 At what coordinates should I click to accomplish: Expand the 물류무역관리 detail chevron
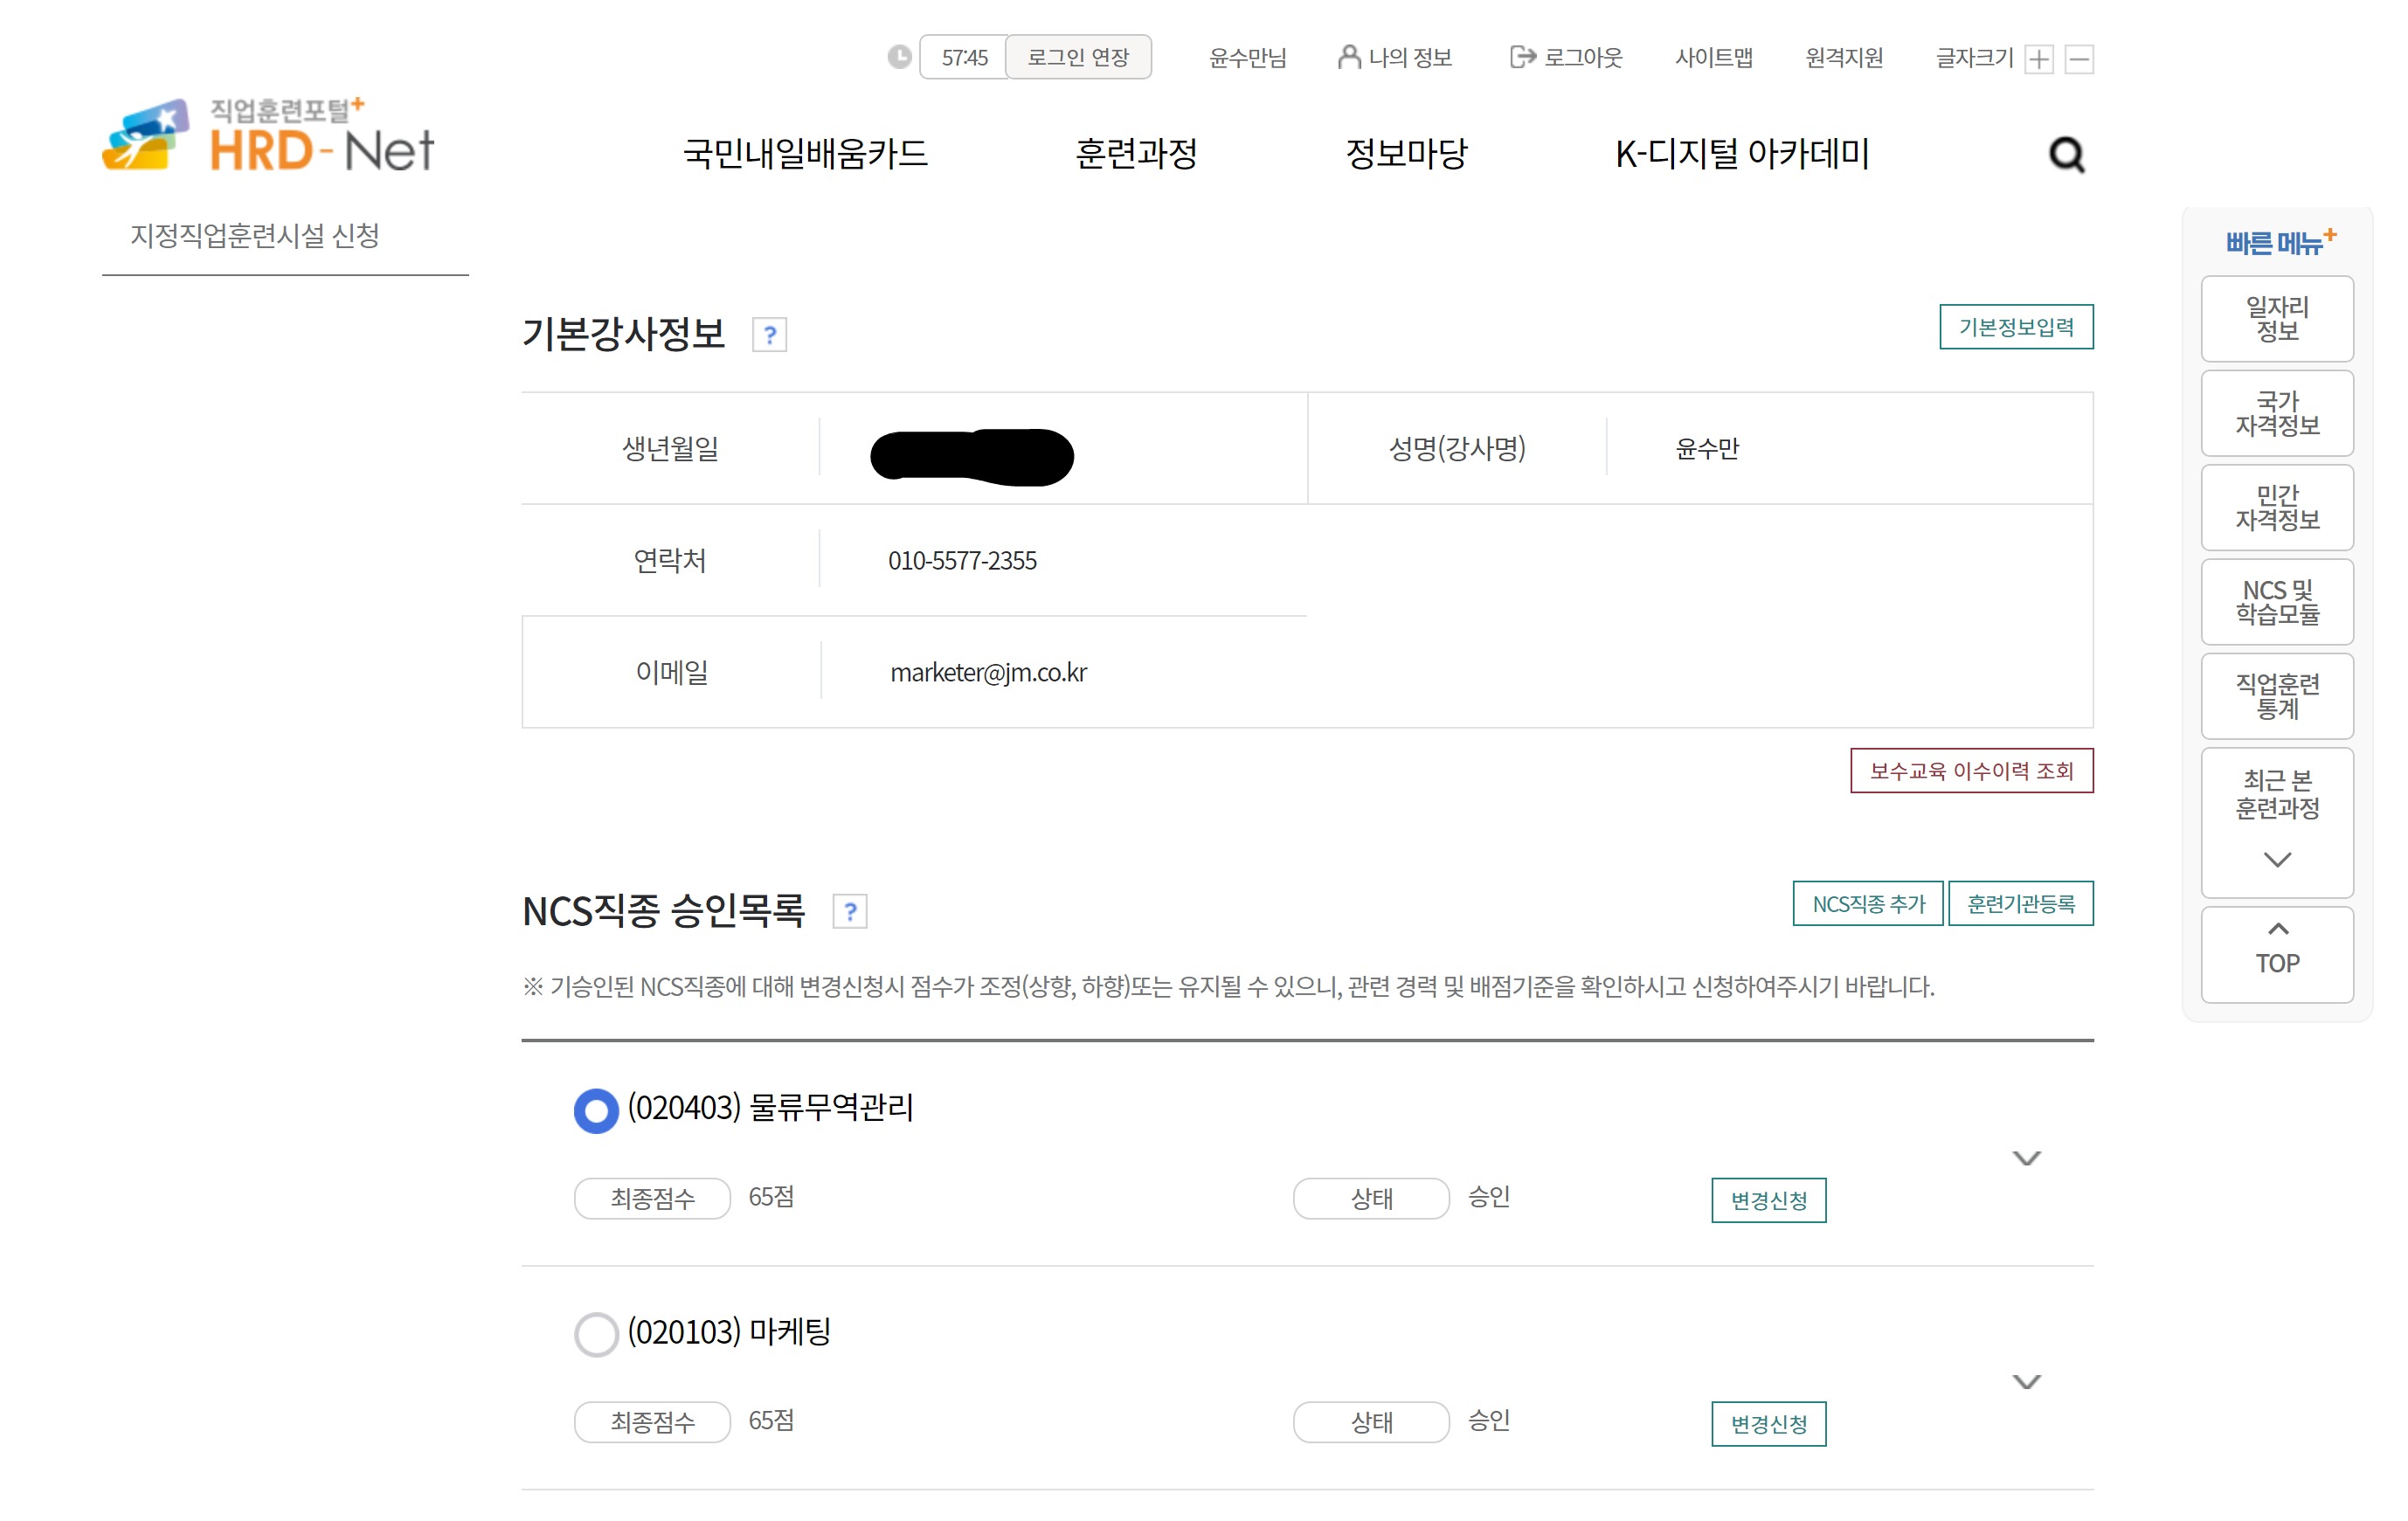[2028, 1158]
